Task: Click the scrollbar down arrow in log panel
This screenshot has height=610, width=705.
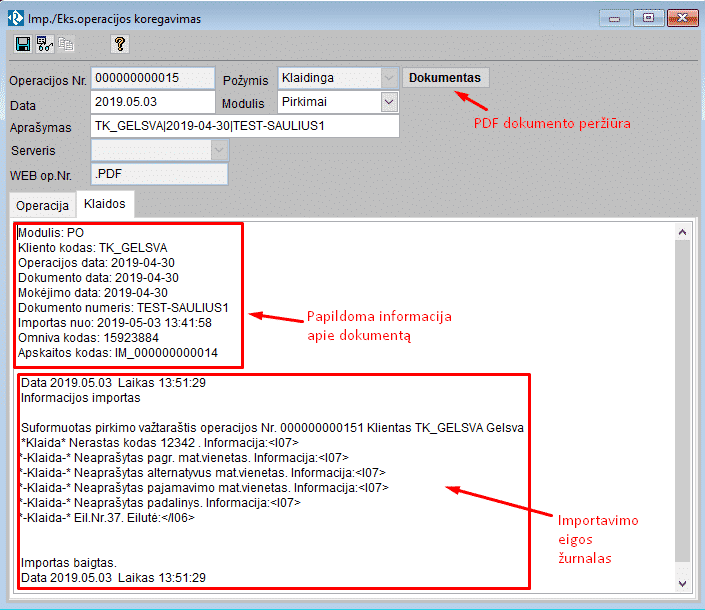Action: pyautogui.click(x=683, y=582)
